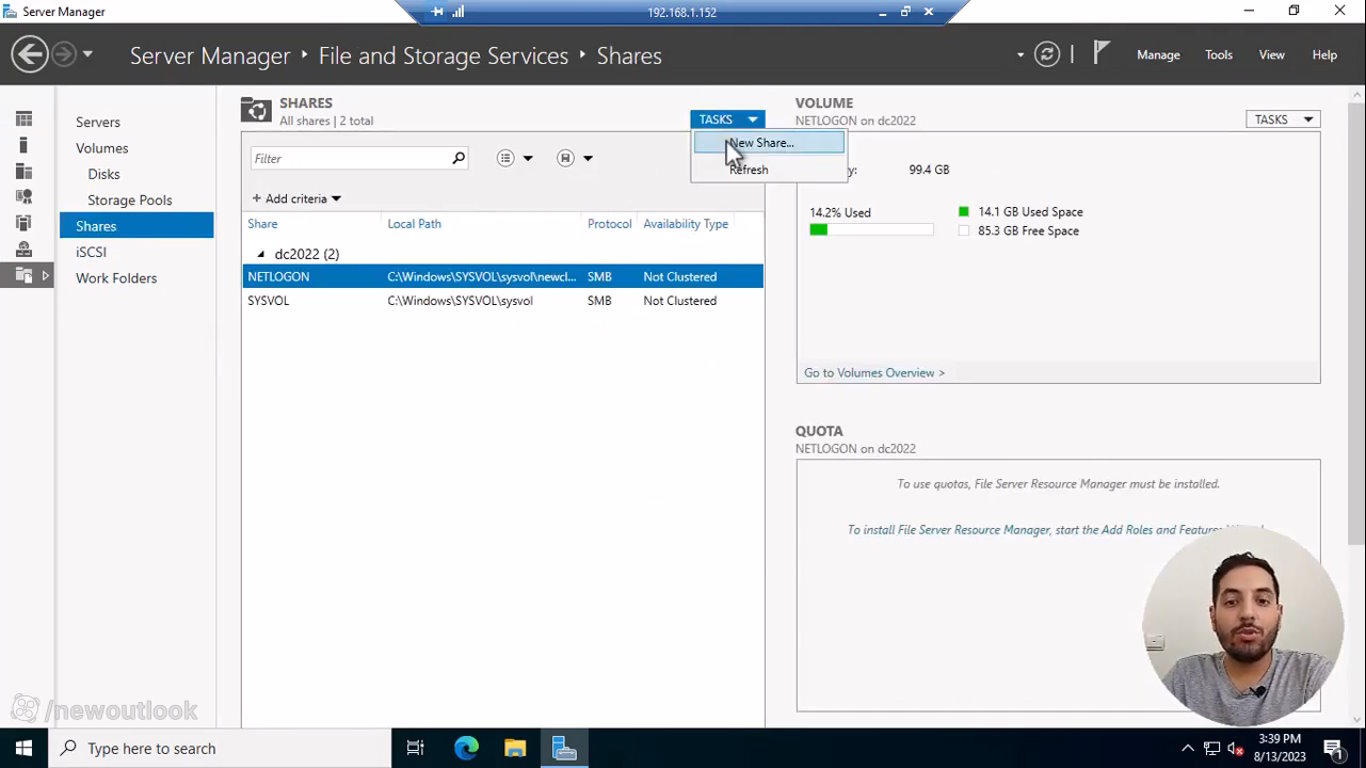Choose New Share... from the Tasks menu
Viewport: 1366px width, 768px height.
tap(769, 143)
